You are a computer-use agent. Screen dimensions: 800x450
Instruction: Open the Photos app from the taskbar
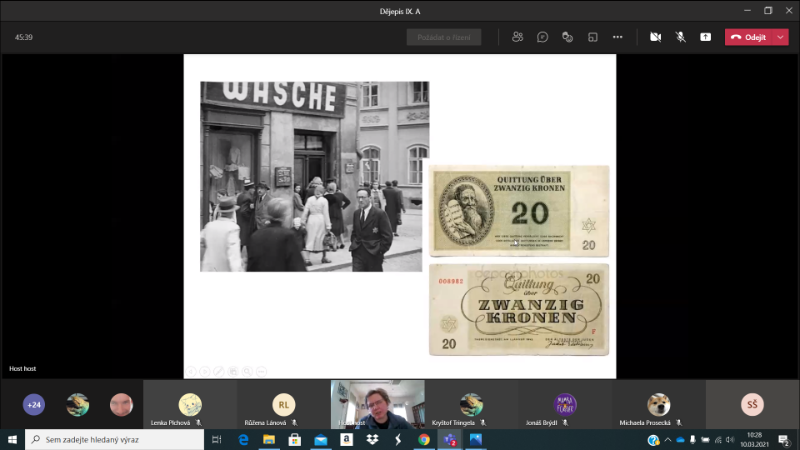coord(476,439)
